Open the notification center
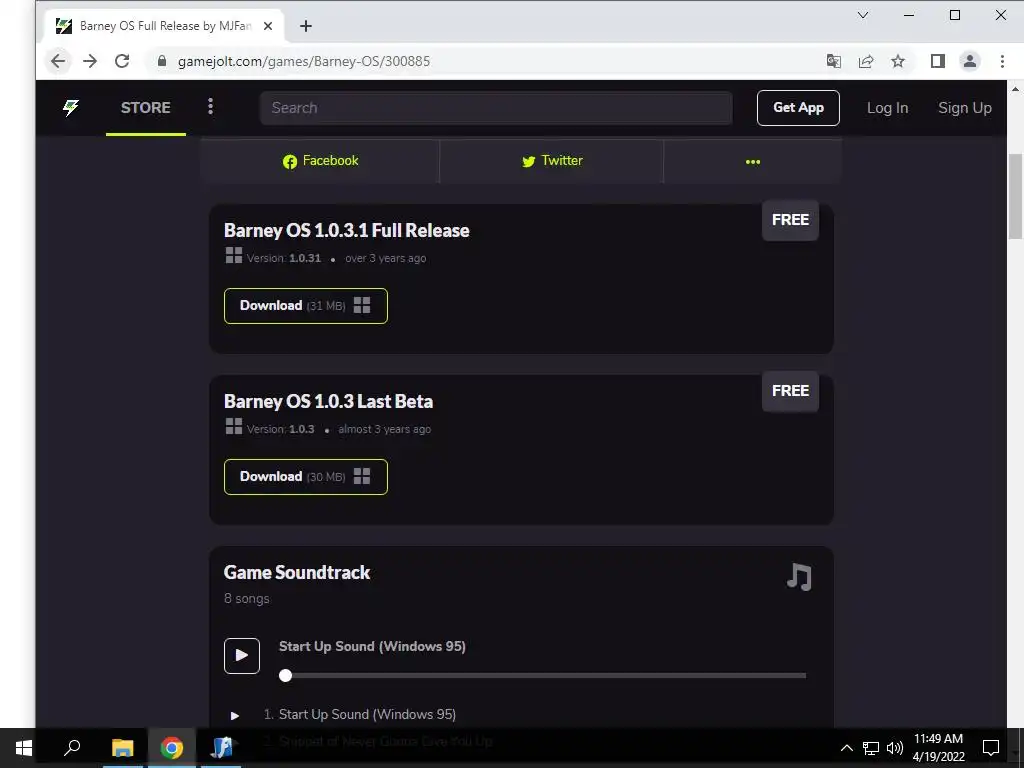This screenshot has width=1024, height=768. point(991,748)
